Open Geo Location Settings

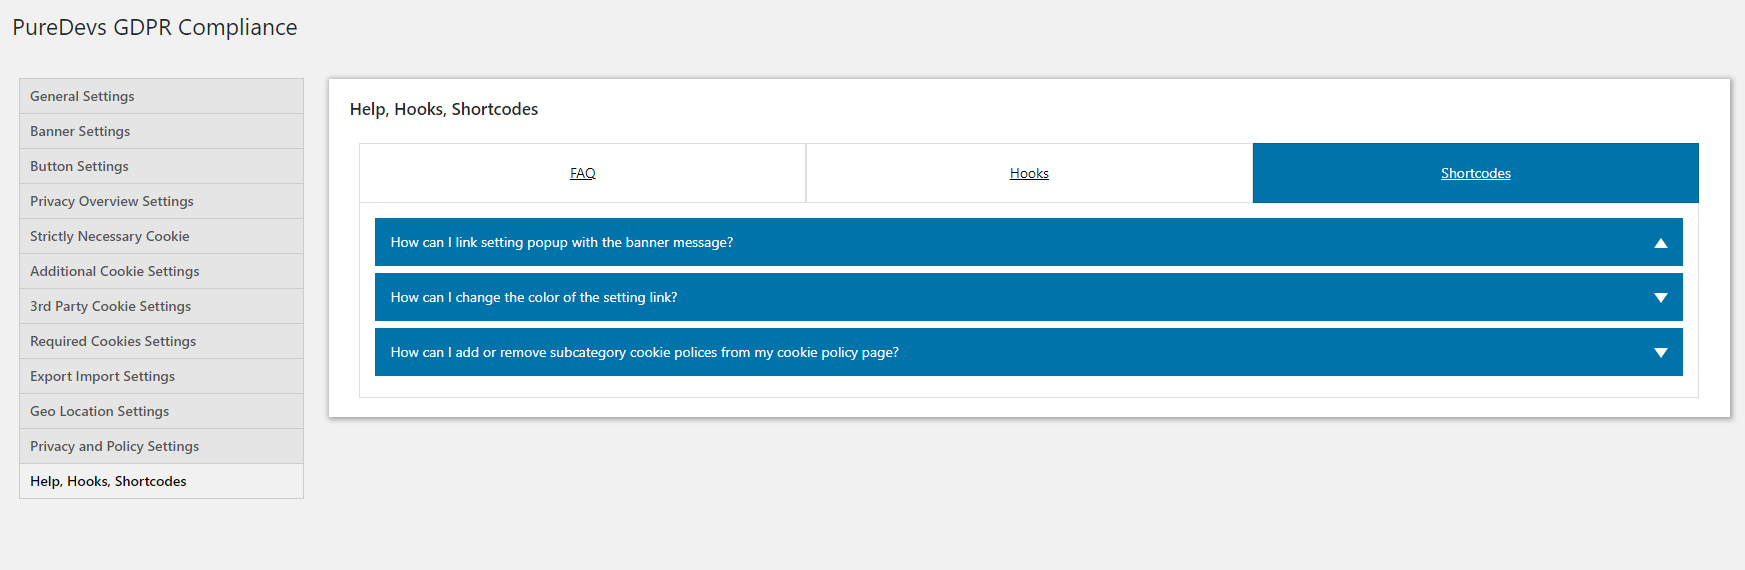99,412
